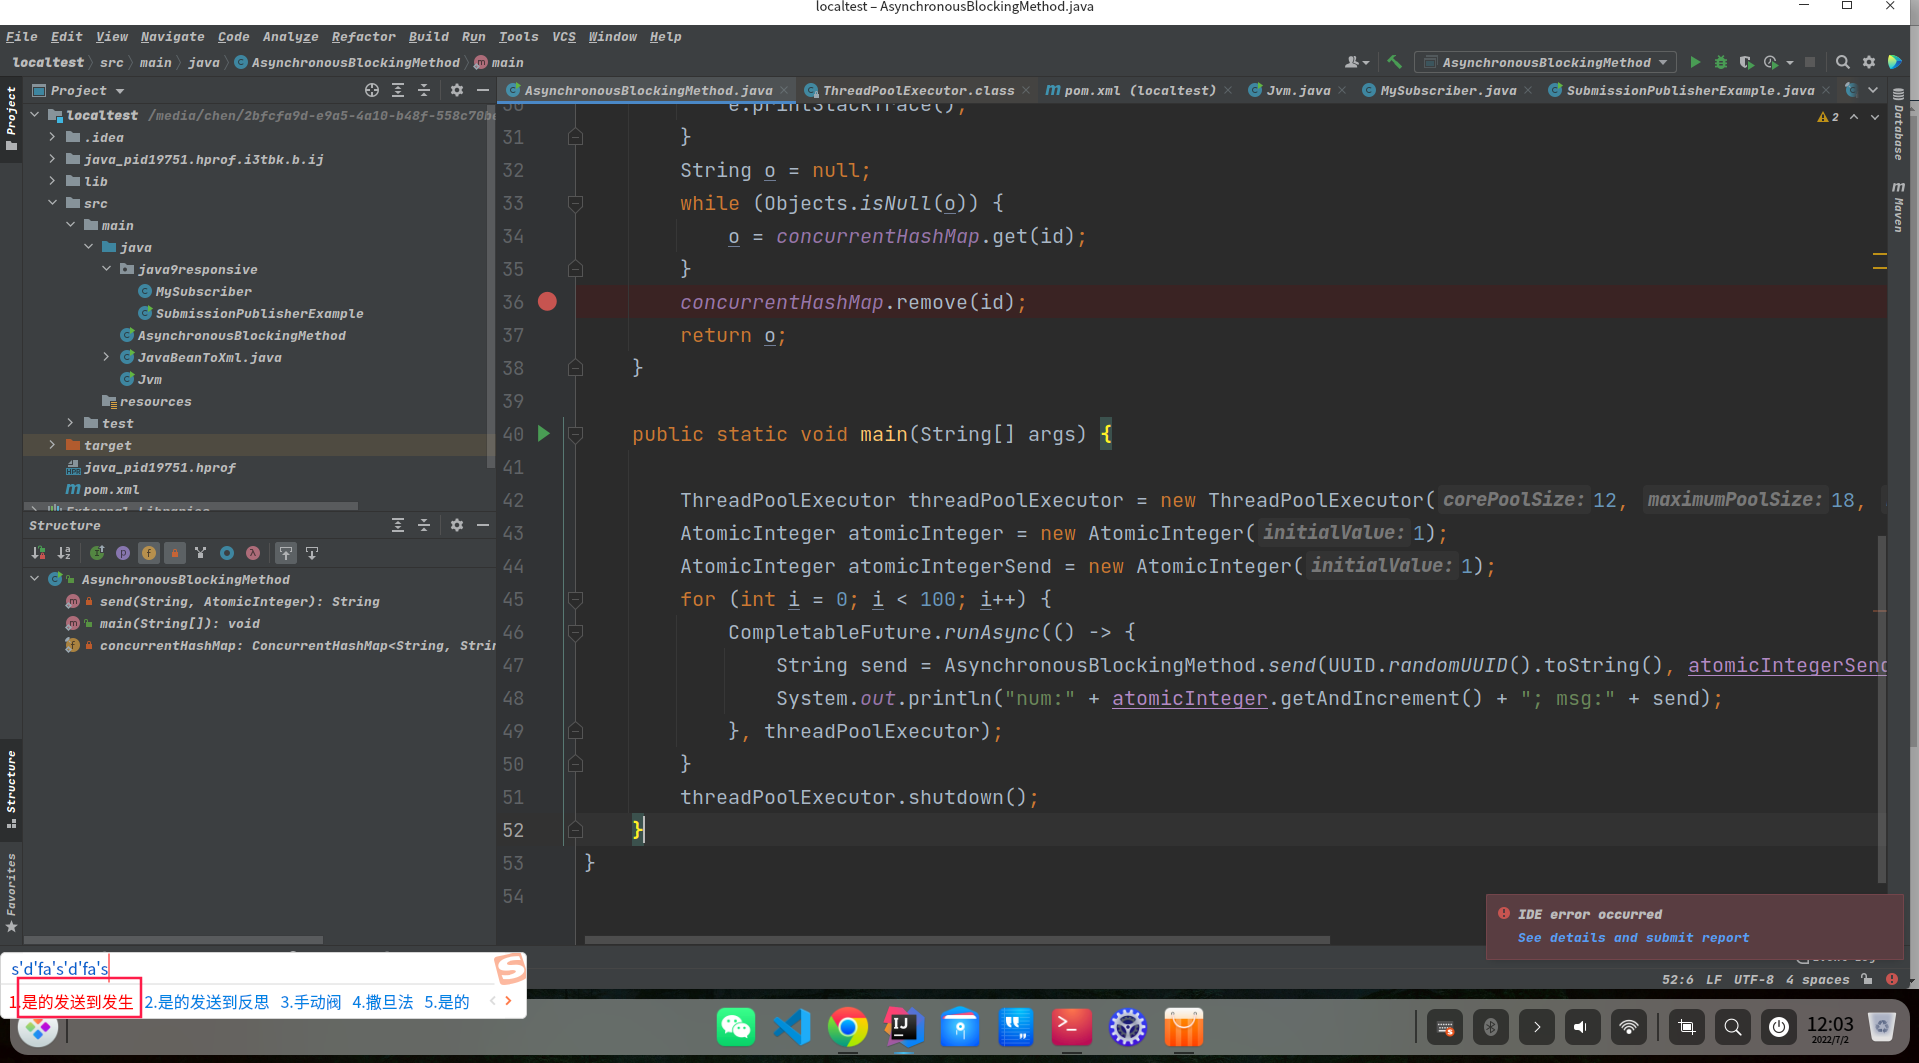Build project with the hammer icon
1919x1063 pixels.
tap(1394, 62)
